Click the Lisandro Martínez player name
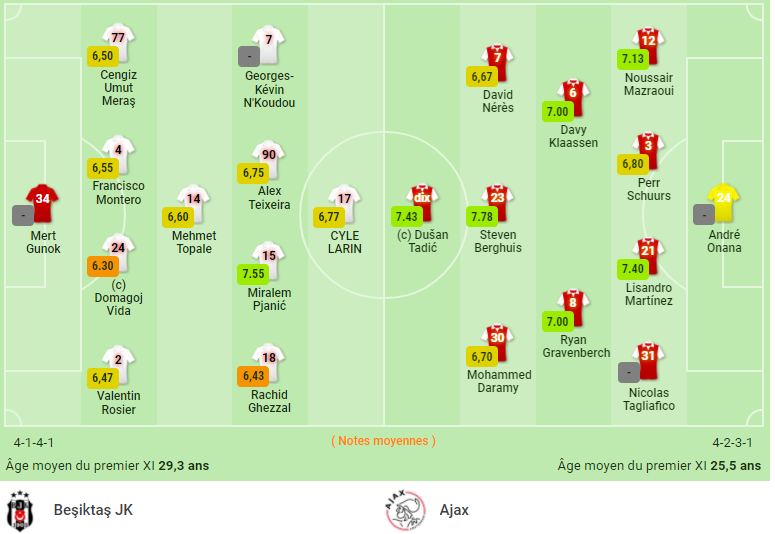 tap(648, 294)
